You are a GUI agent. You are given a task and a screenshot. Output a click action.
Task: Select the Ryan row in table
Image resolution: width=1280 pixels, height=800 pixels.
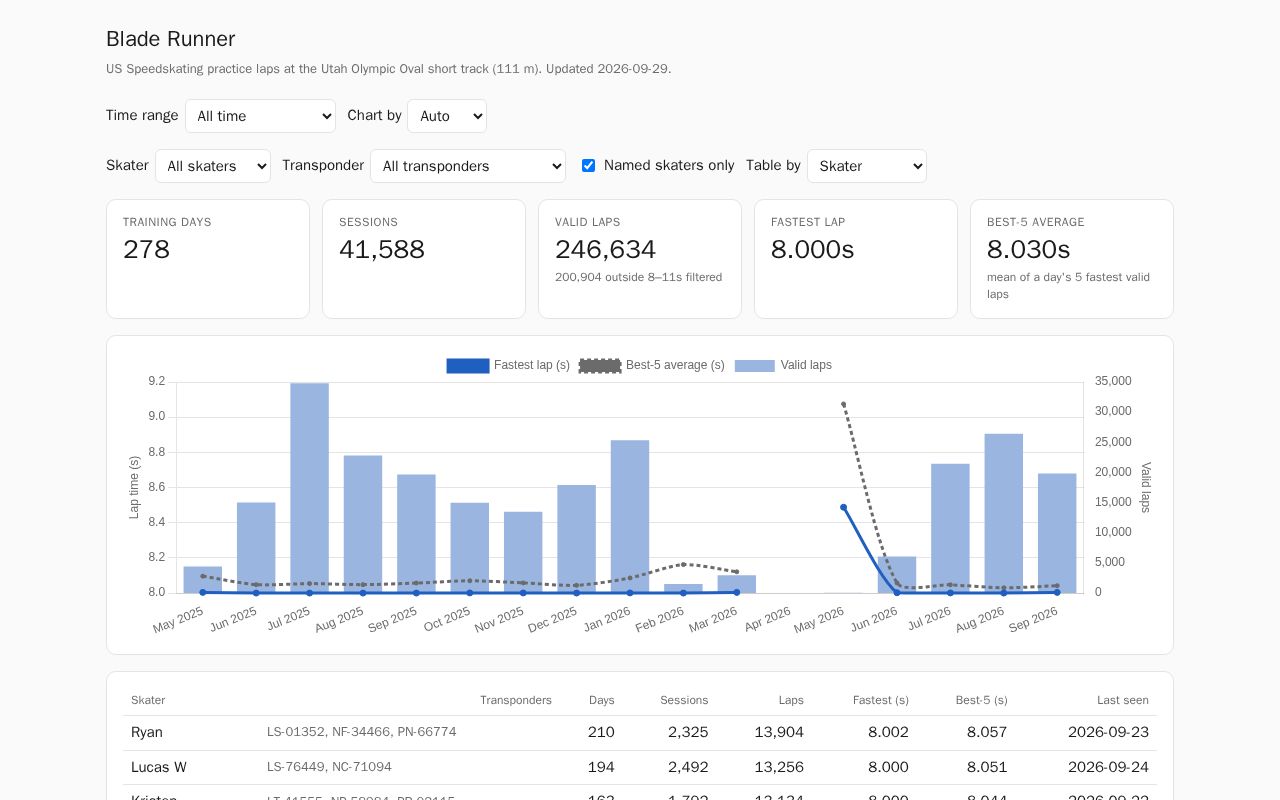pyautogui.click(x=640, y=733)
